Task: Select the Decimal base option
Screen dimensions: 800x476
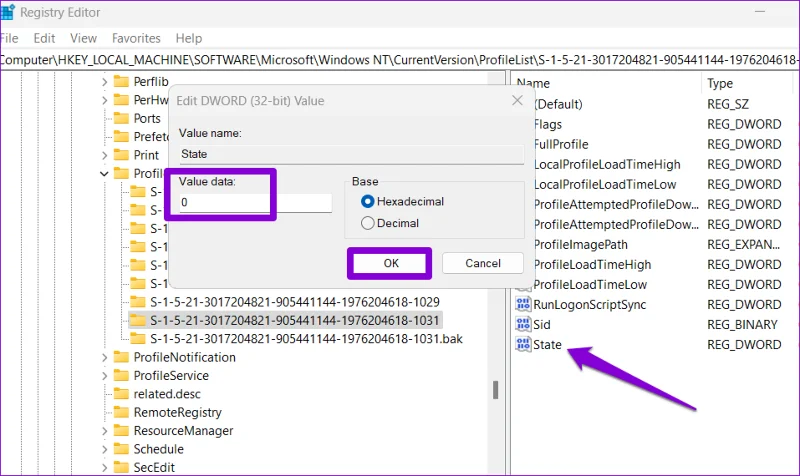Action: pyautogui.click(x=367, y=223)
